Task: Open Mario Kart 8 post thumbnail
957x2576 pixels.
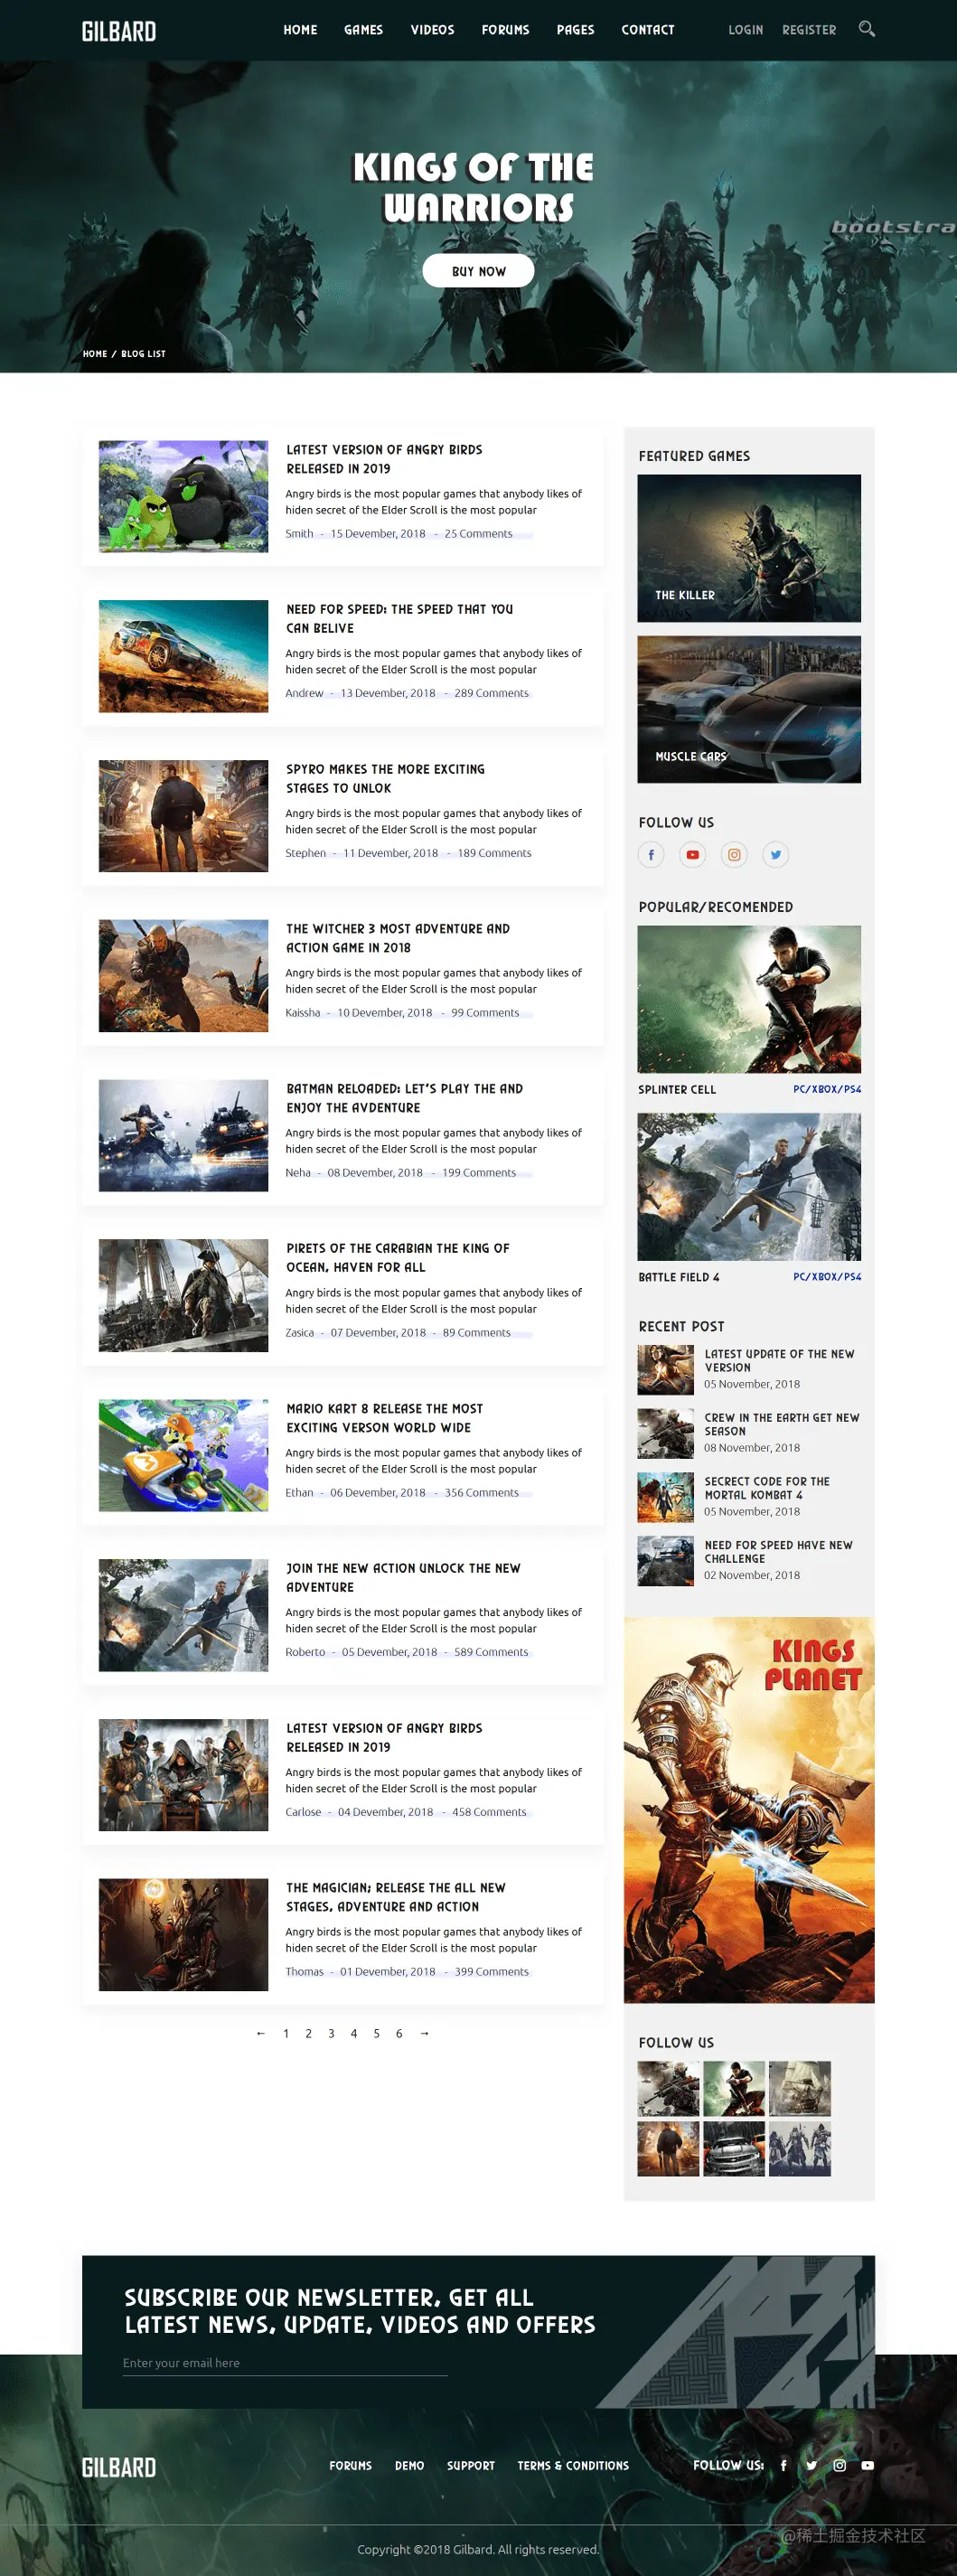Action: point(183,1455)
